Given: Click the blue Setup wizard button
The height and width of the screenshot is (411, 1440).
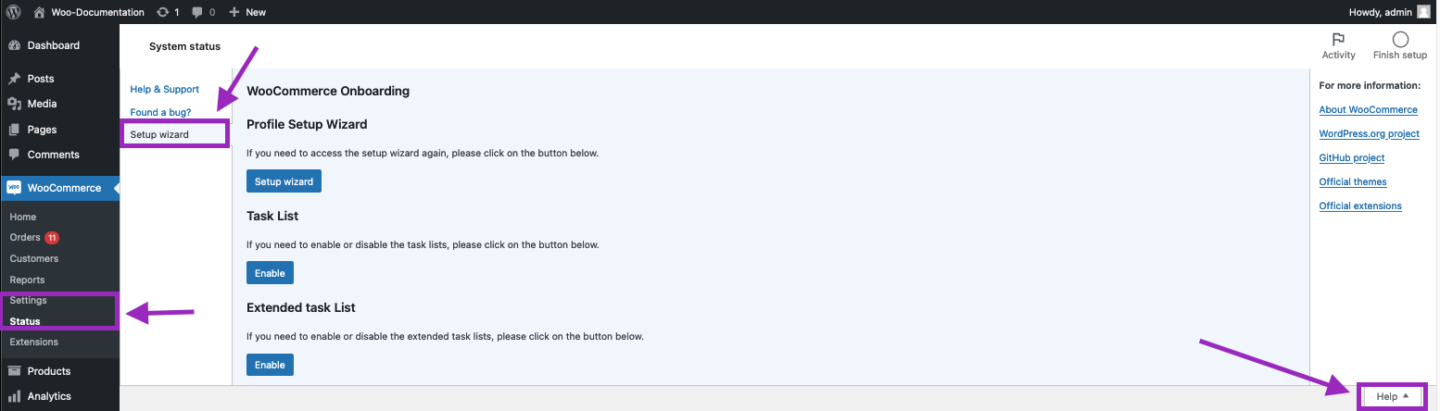Looking at the screenshot, I should coord(284,182).
